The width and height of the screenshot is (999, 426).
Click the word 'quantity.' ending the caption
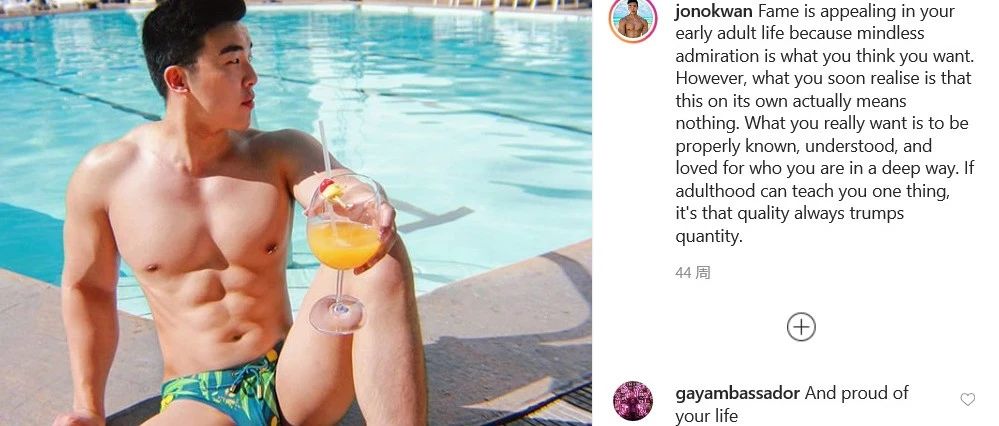709,237
